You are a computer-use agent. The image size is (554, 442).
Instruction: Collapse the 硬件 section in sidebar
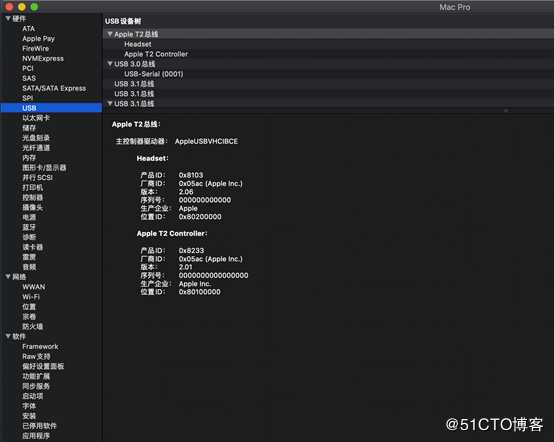tap(8, 18)
